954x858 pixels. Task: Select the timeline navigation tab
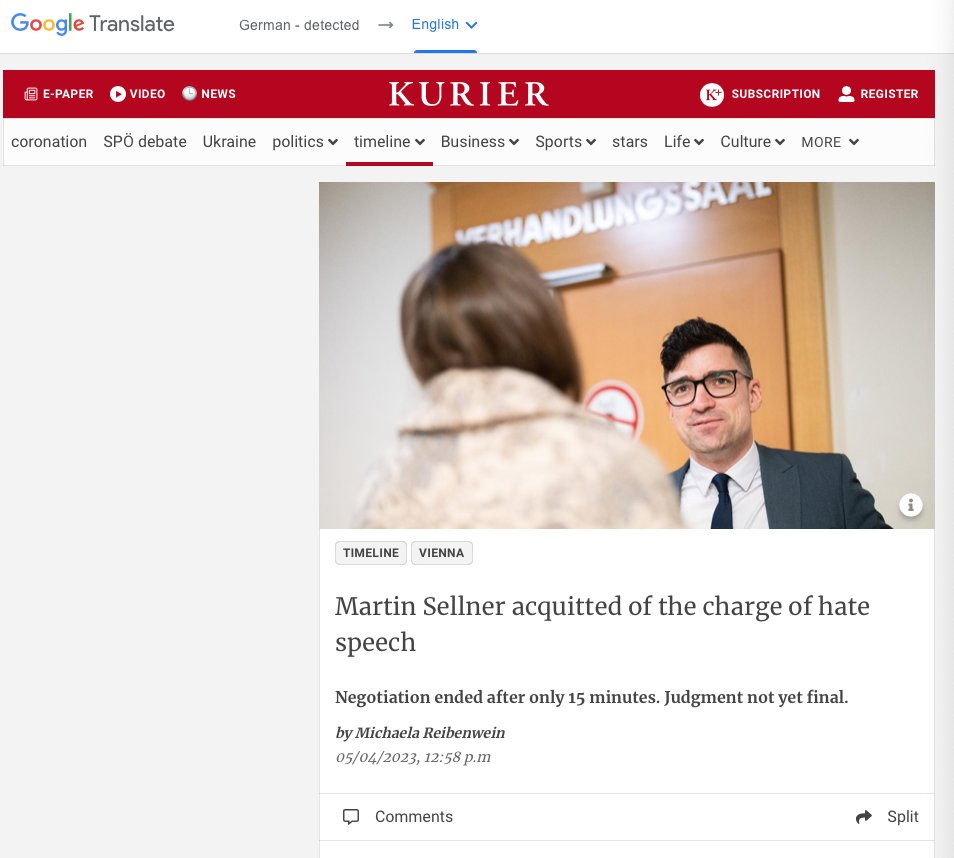389,142
